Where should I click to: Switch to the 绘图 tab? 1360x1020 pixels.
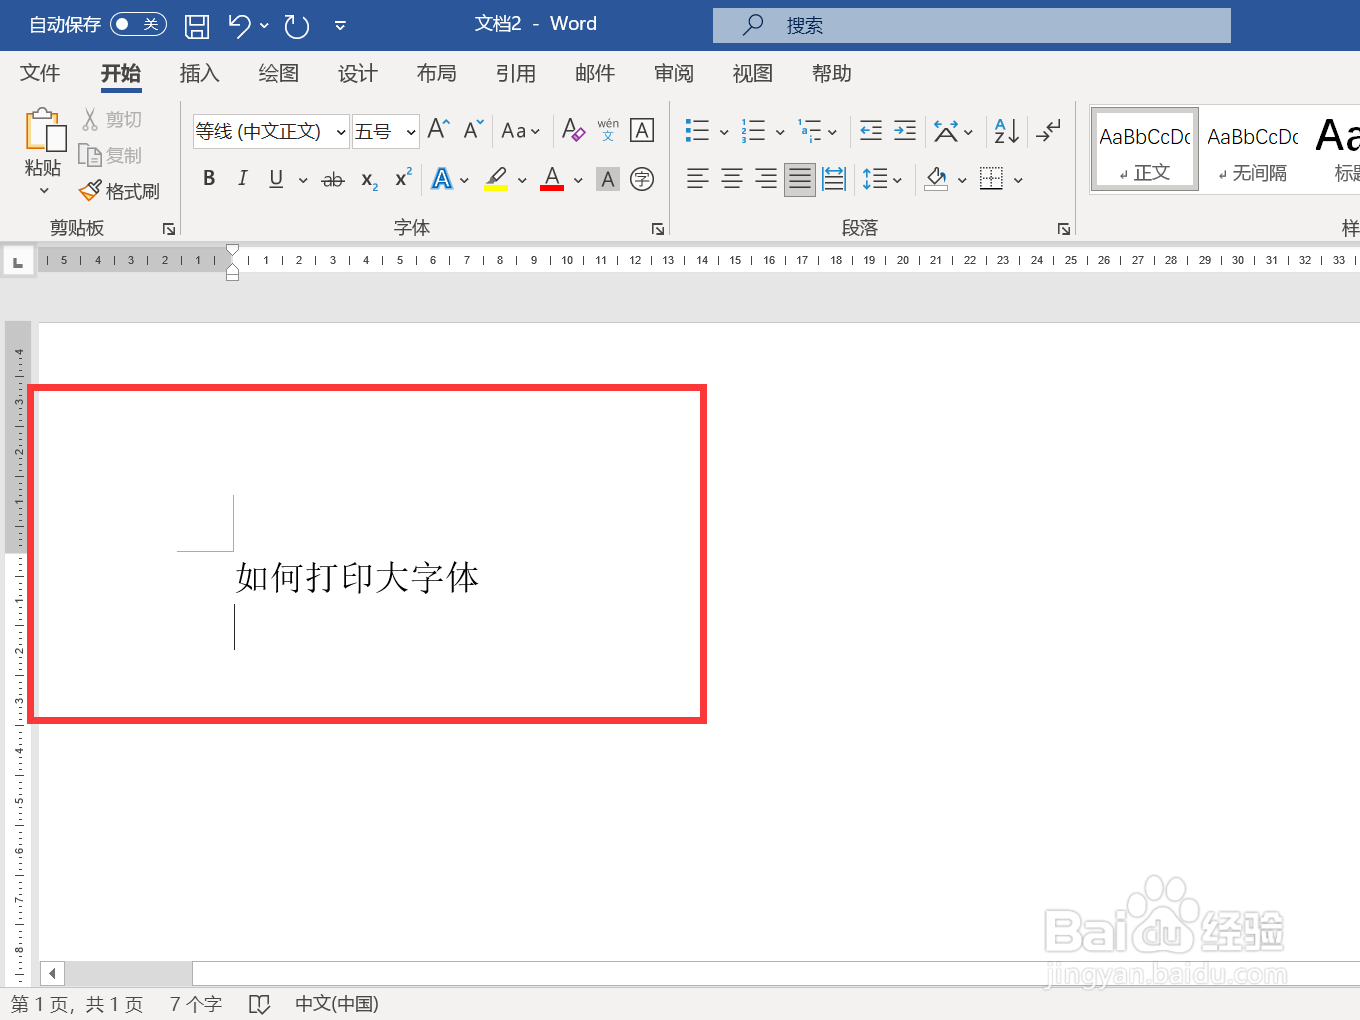tap(278, 73)
